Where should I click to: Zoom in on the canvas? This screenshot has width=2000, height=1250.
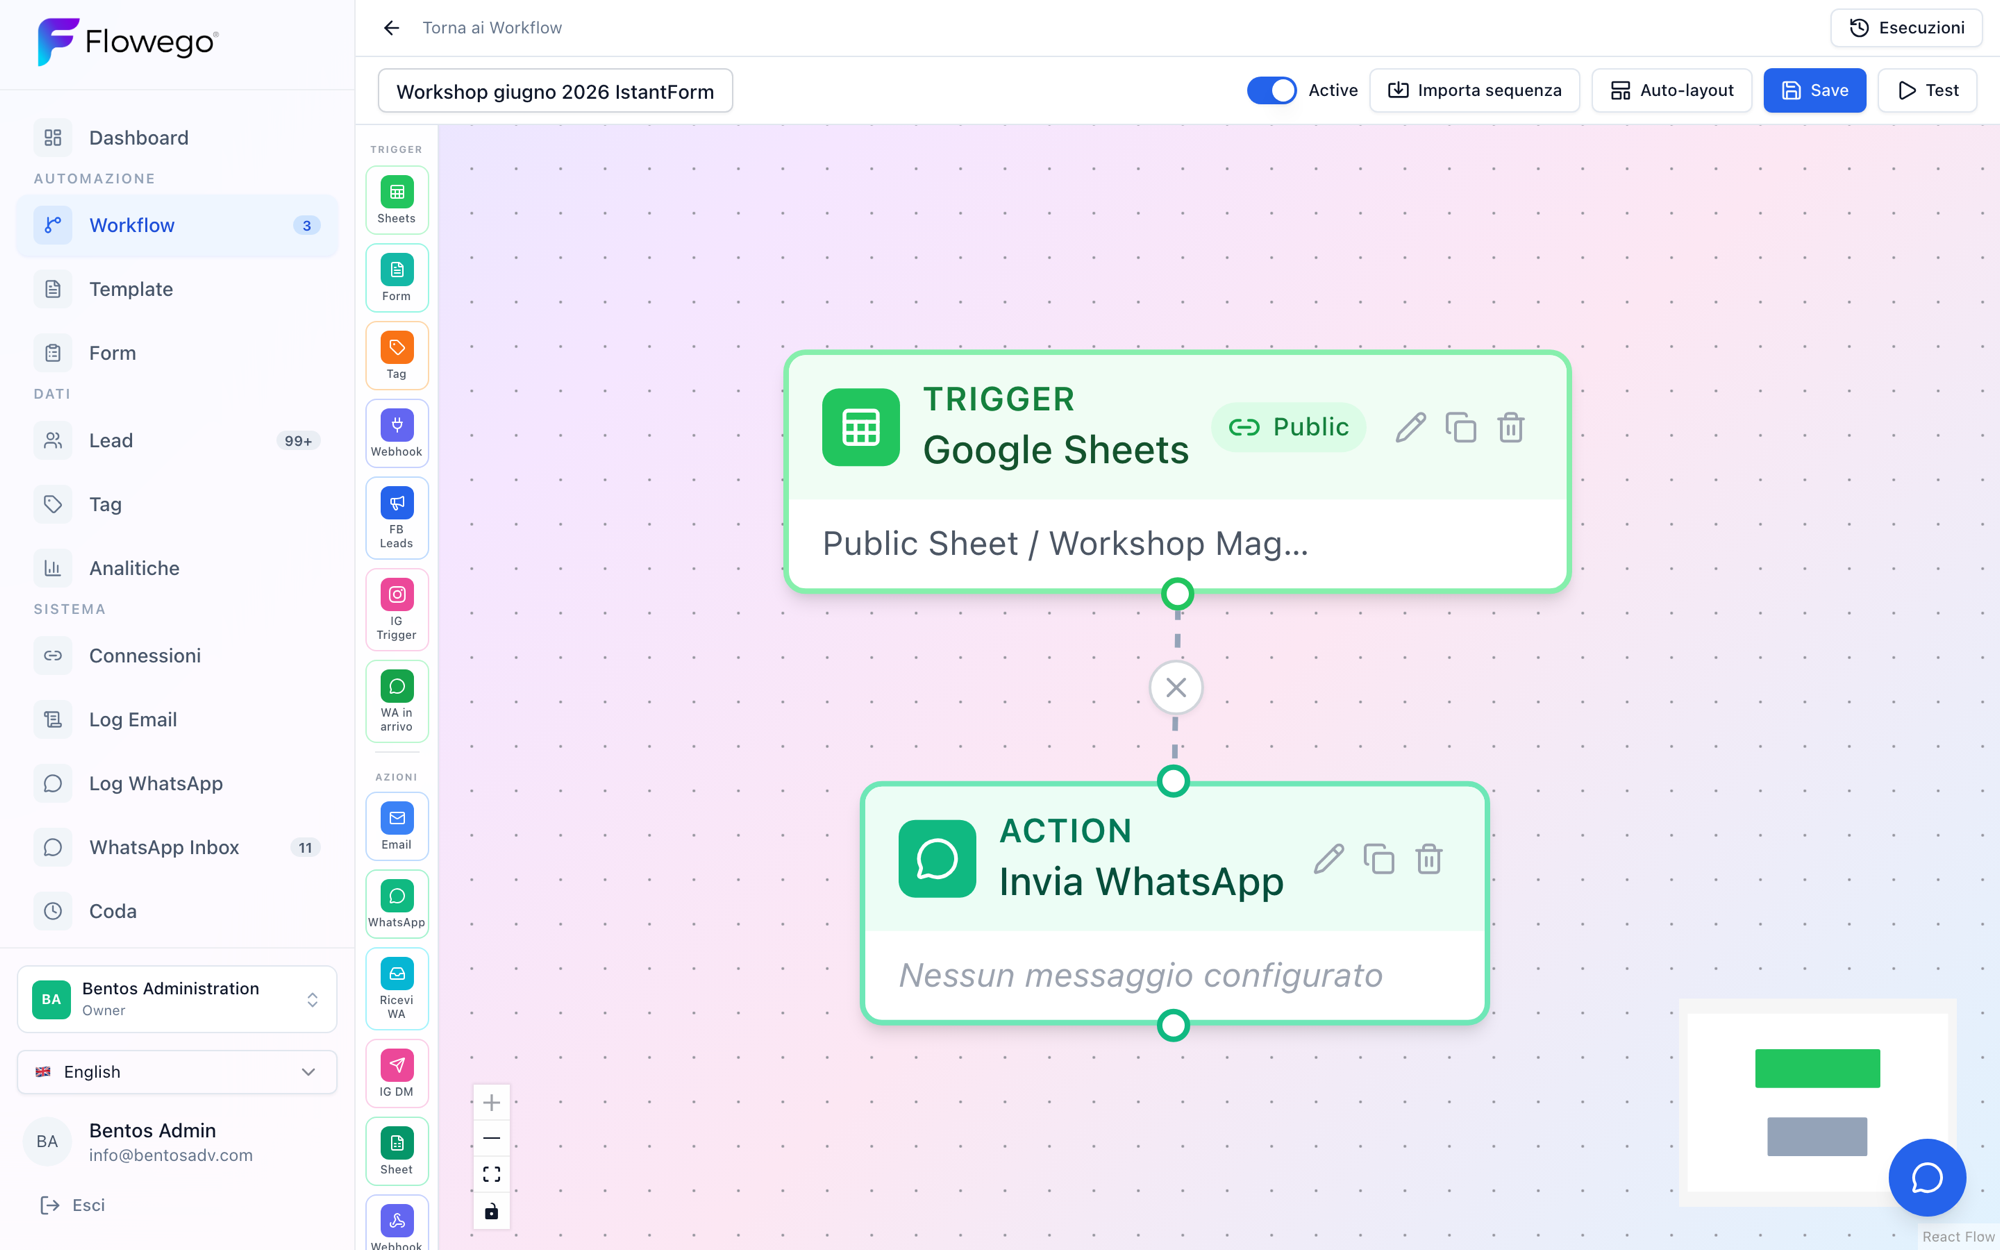pyautogui.click(x=491, y=1103)
